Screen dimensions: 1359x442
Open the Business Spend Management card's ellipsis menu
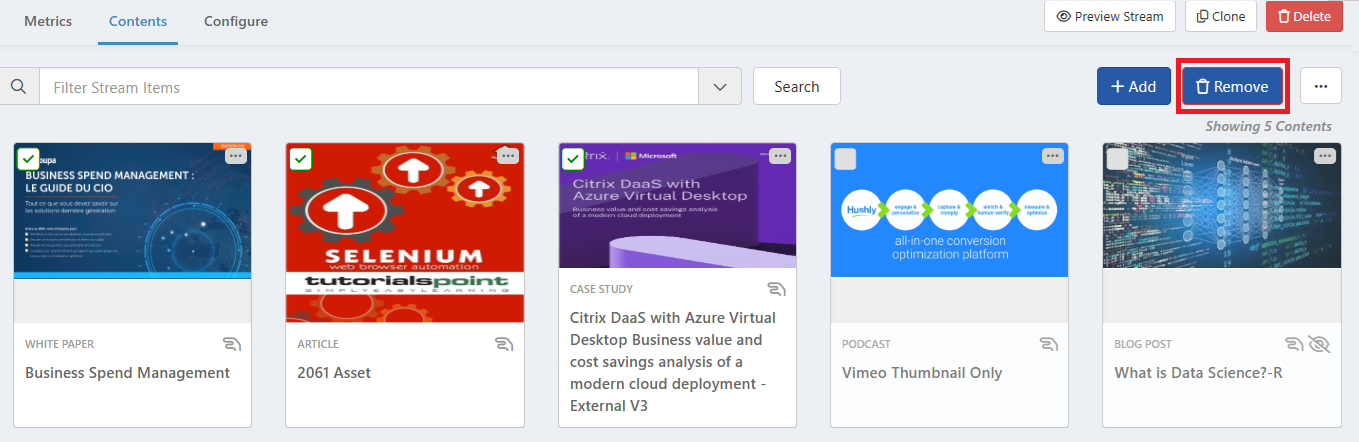click(x=235, y=156)
